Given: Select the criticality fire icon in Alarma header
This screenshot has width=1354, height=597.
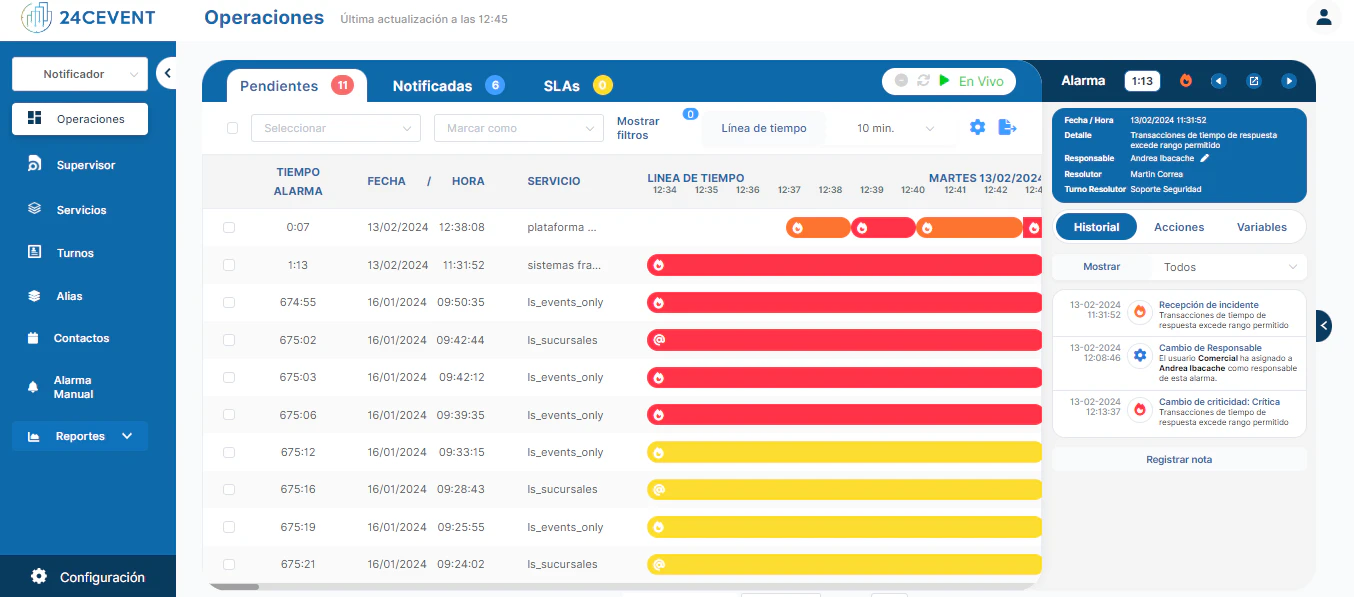Looking at the screenshot, I should click(x=1186, y=80).
